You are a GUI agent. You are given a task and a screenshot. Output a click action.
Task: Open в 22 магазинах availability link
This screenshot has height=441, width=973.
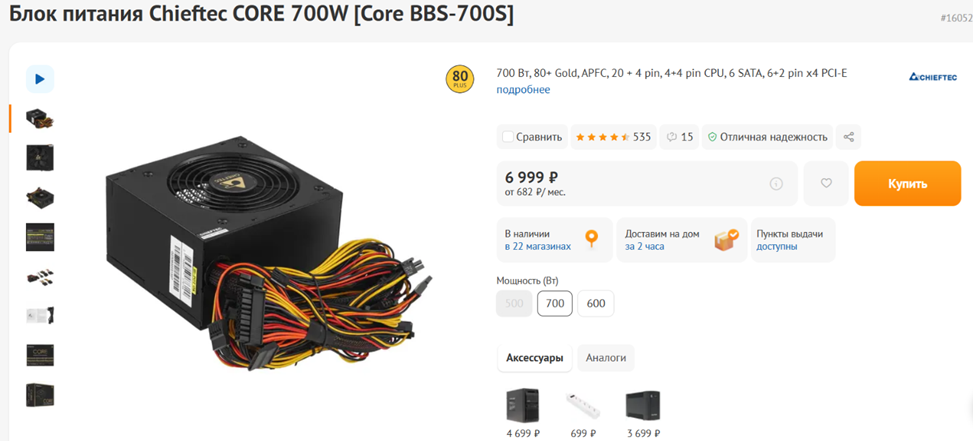(538, 246)
